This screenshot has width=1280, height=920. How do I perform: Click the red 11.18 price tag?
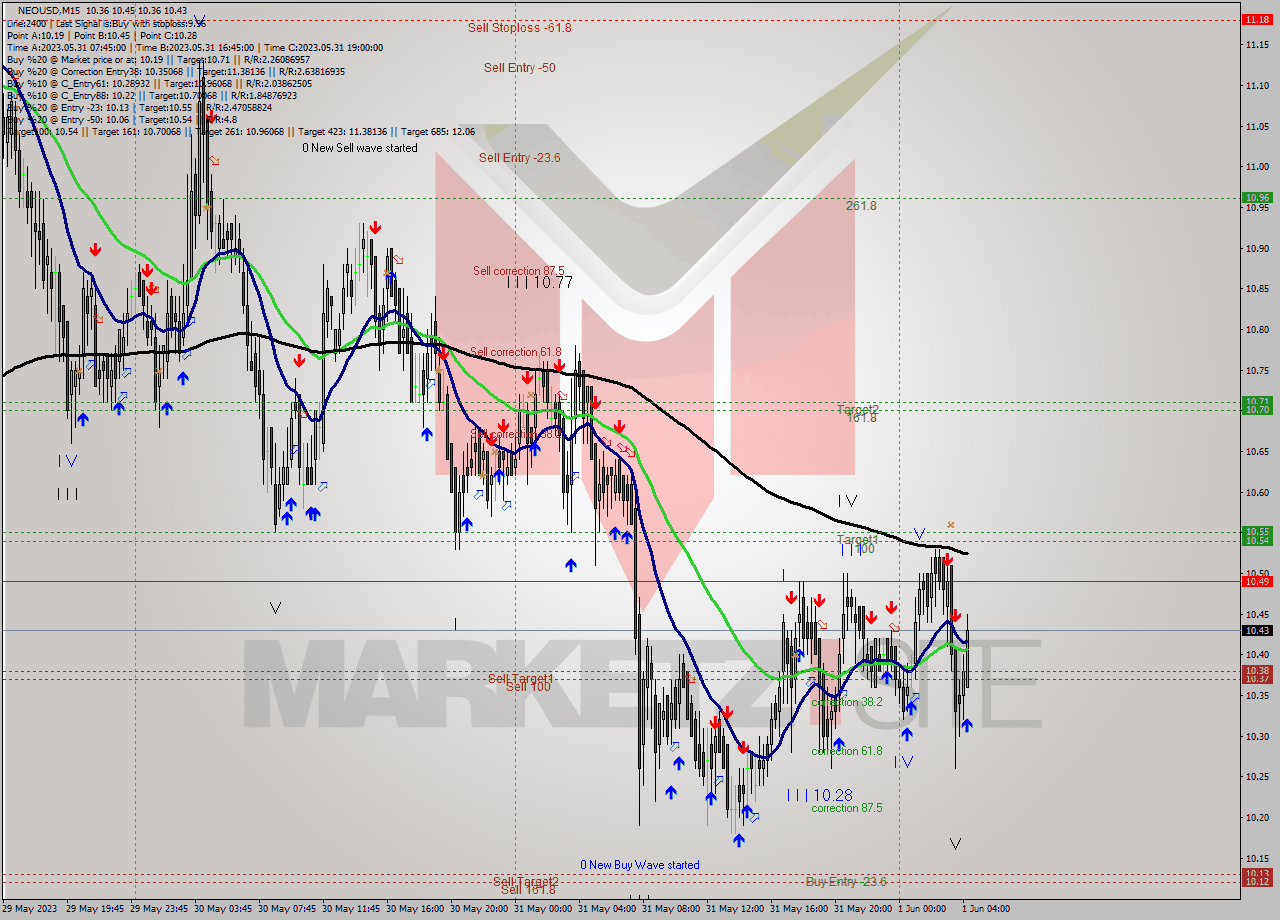1256,19
